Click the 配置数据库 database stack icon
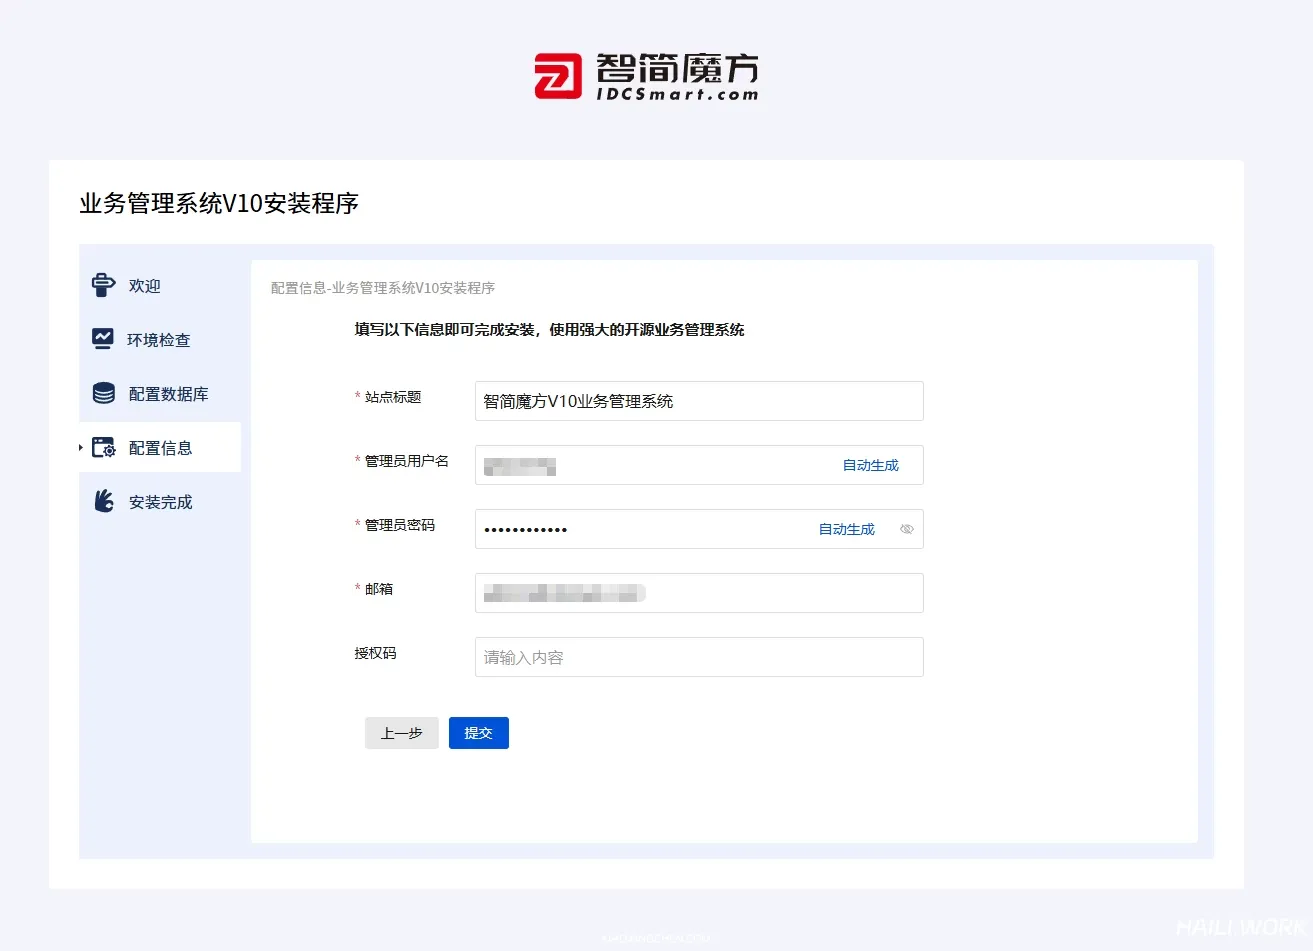 click(x=103, y=393)
